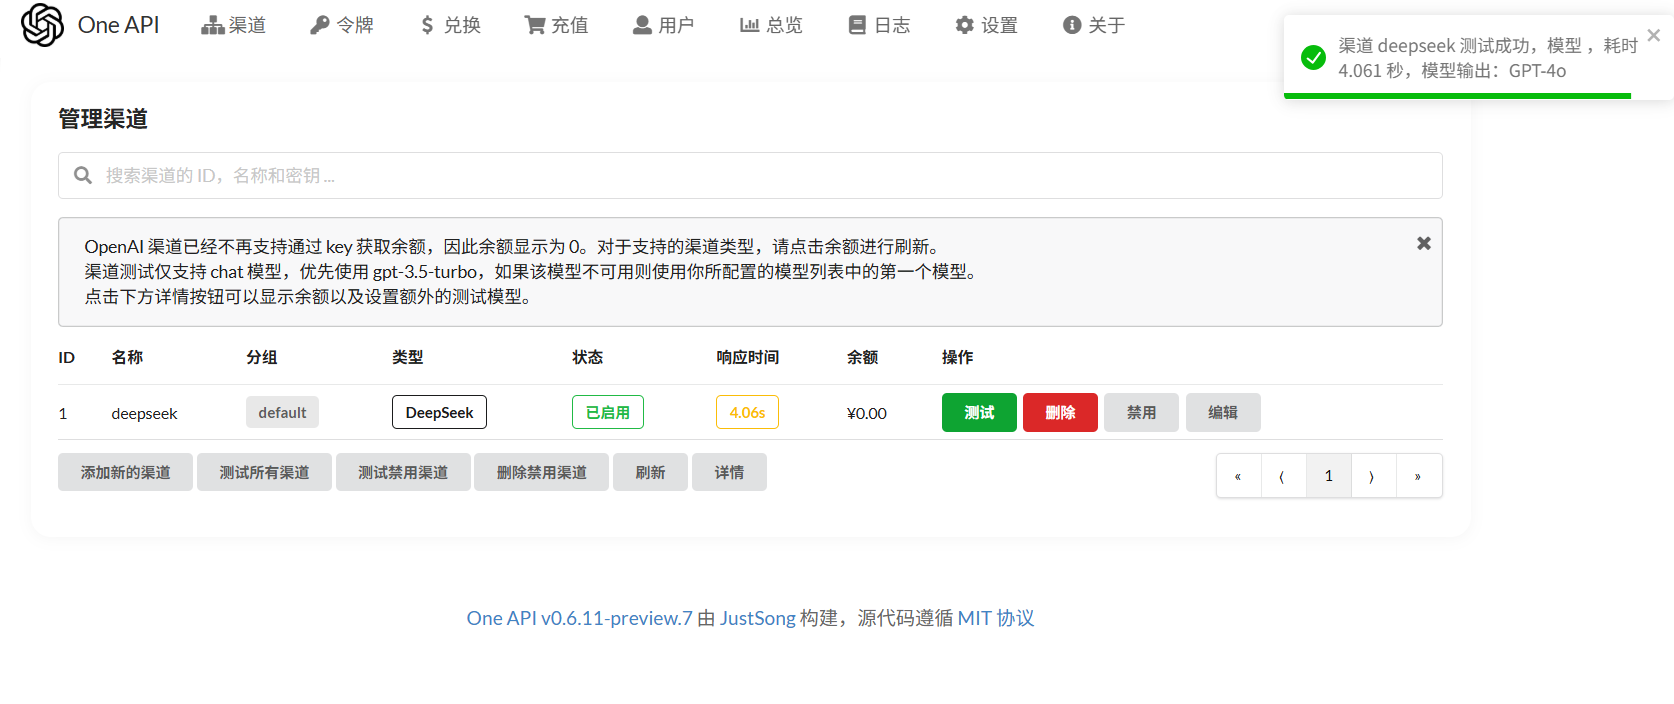Click the magnifier search icon
Screen dimensions: 1674x704
point(83,175)
